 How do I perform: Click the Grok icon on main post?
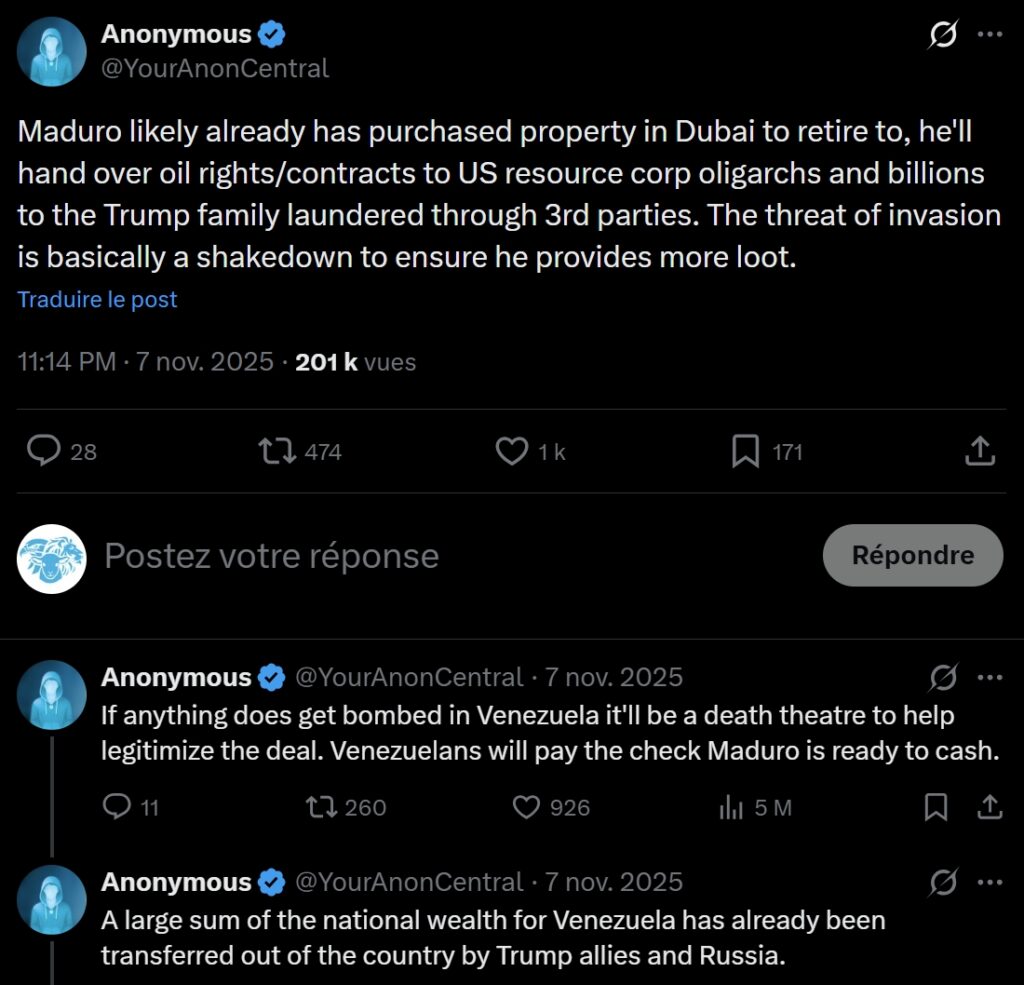pyautogui.click(x=941, y=36)
